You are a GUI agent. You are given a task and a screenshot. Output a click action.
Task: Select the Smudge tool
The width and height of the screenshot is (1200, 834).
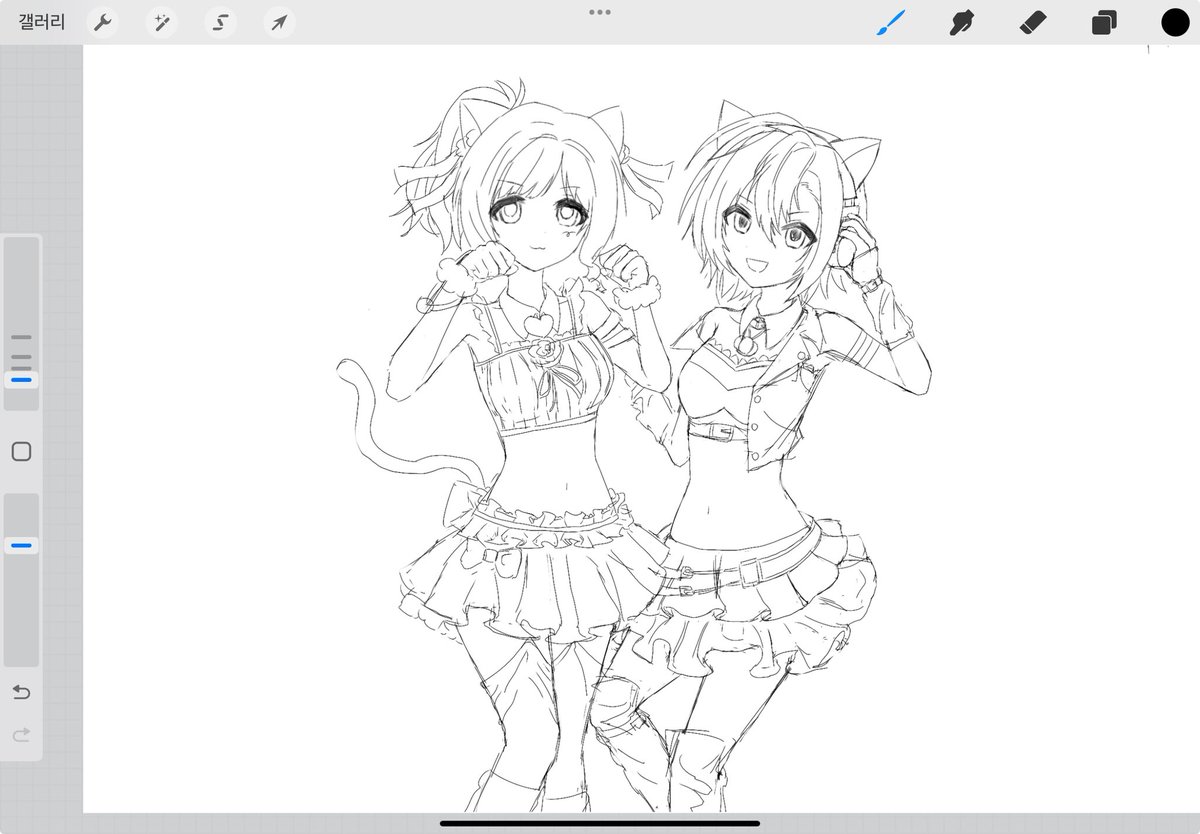pyautogui.click(x=961, y=22)
